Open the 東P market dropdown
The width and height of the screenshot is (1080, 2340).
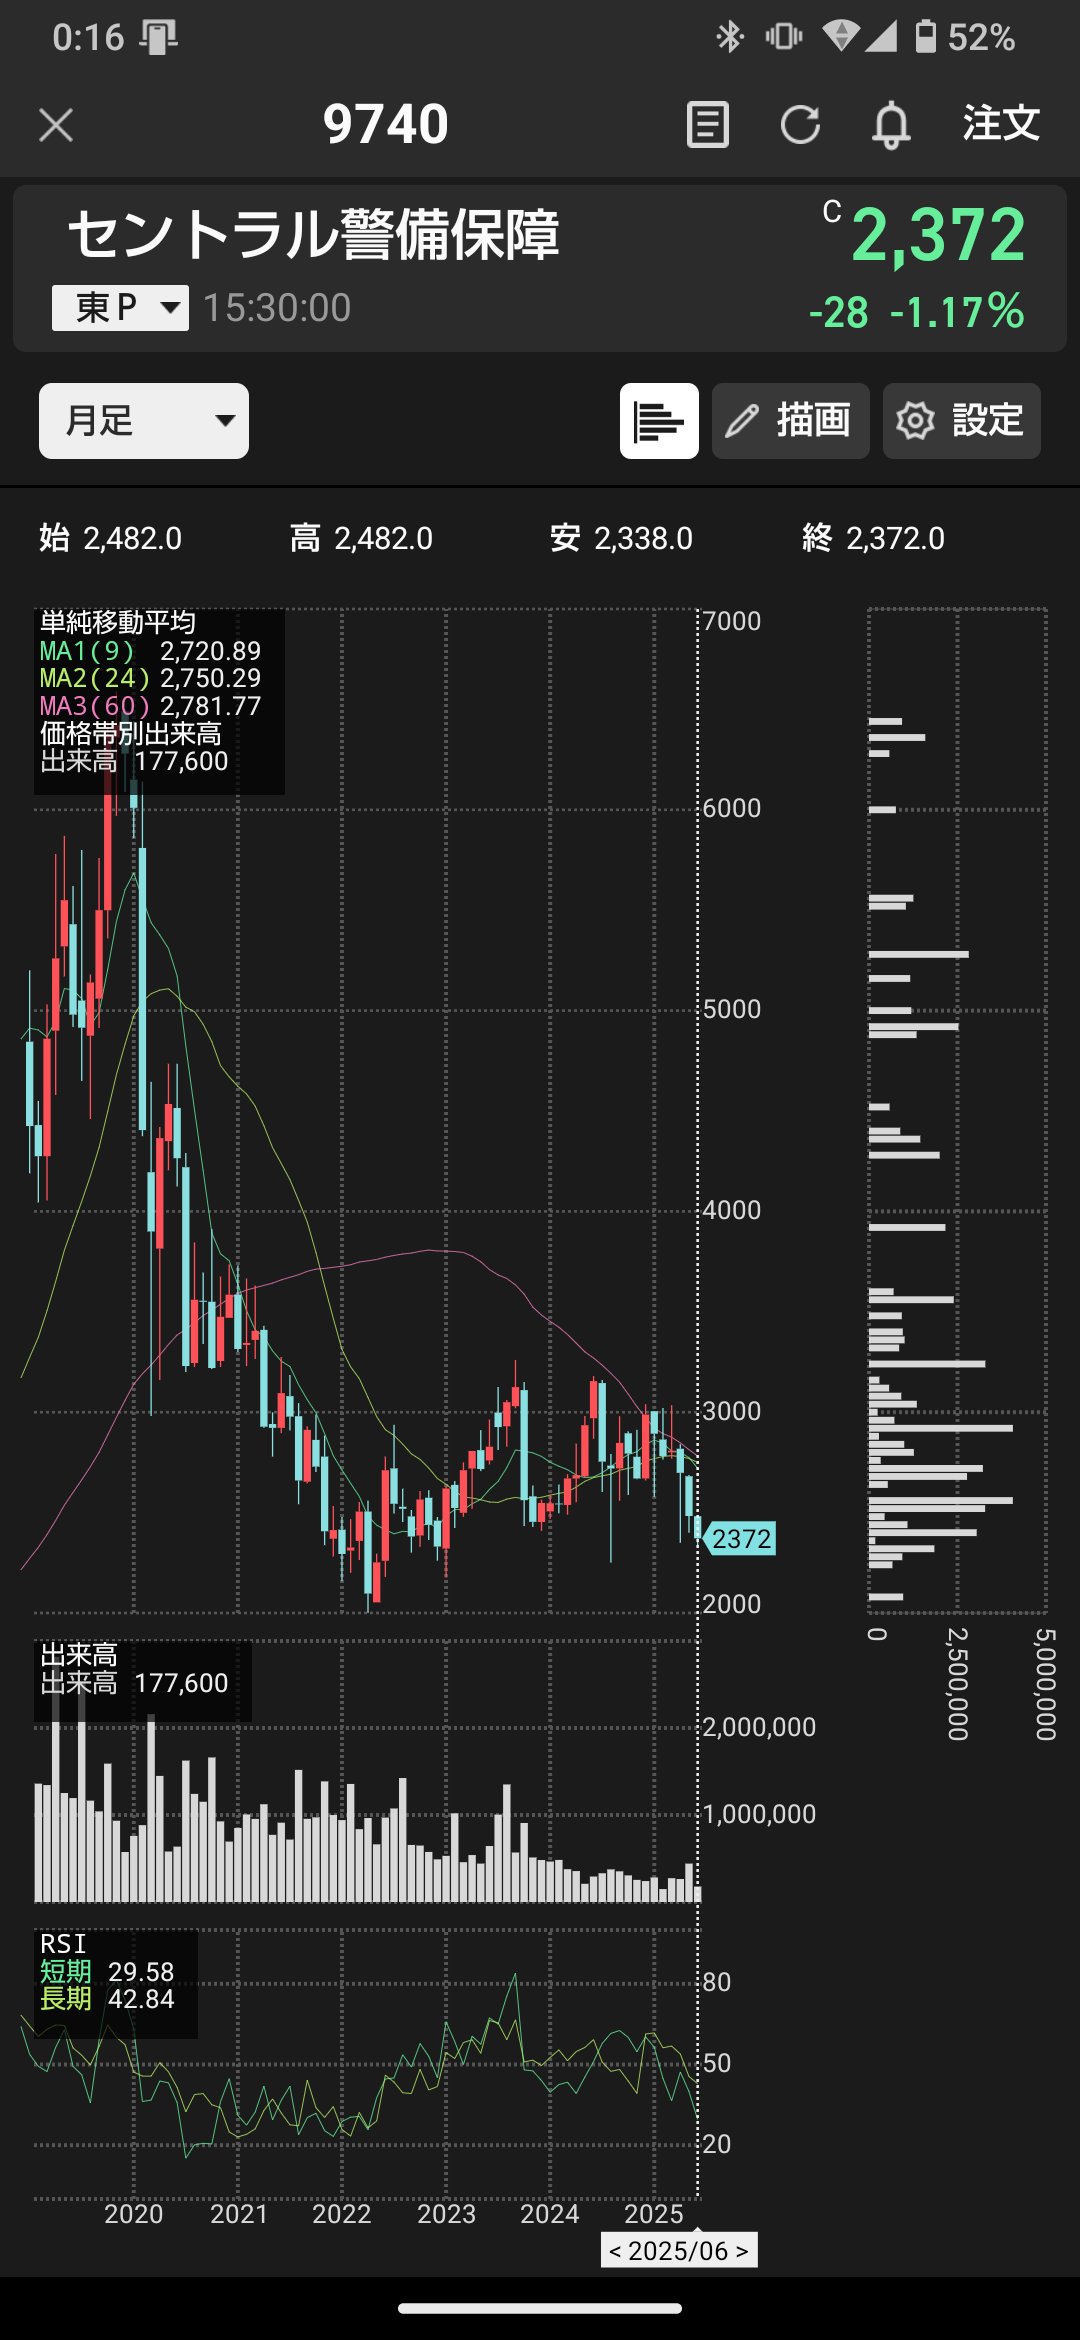[x=120, y=308]
